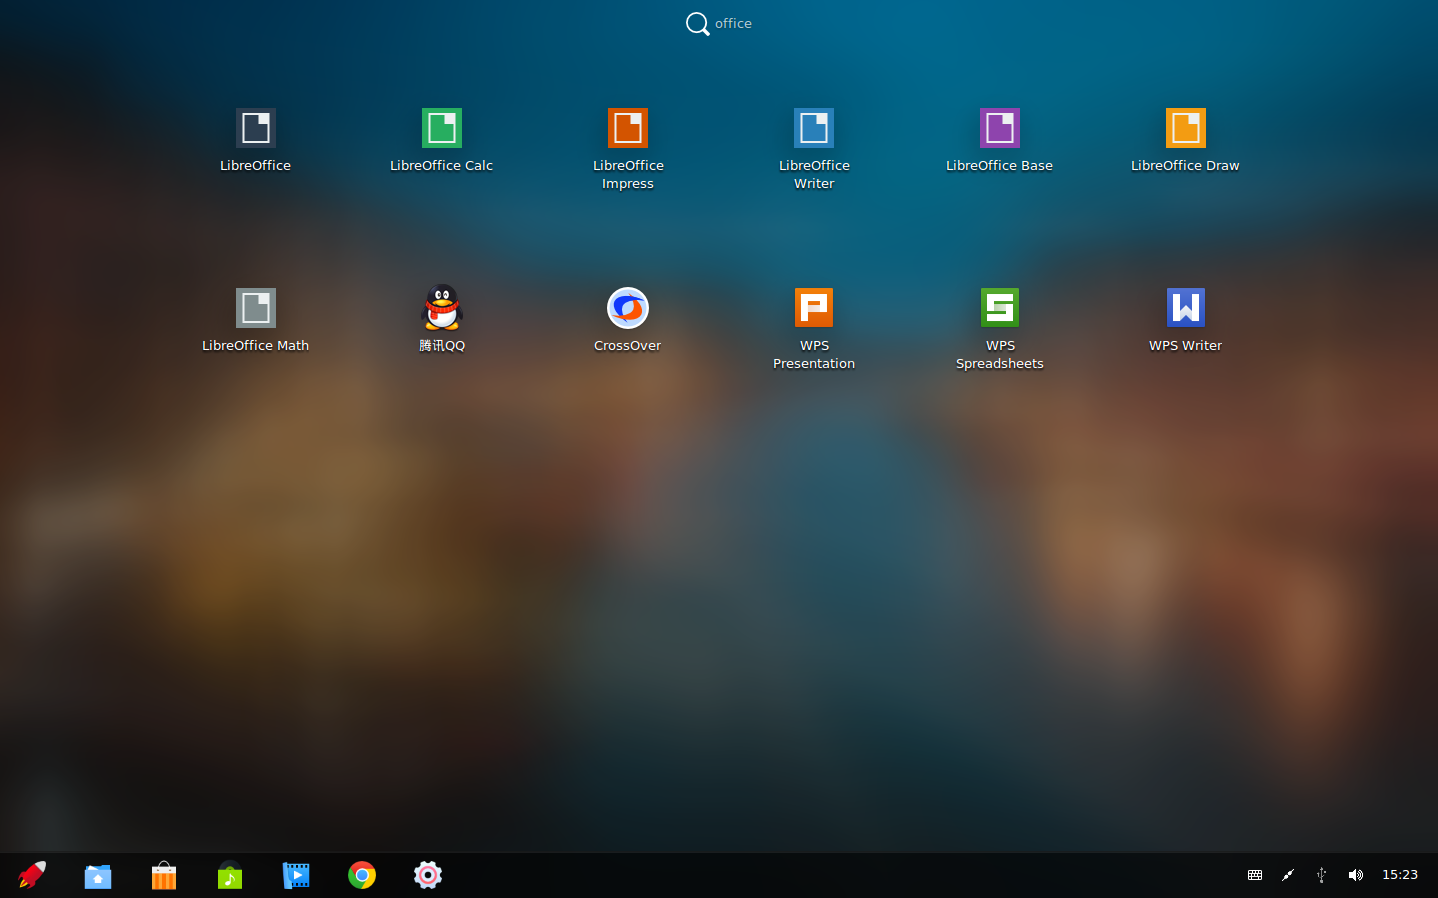Open the LibreOffice start center icon
The height and width of the screenshot is (898, 1438).
click(x=256, y=128)
